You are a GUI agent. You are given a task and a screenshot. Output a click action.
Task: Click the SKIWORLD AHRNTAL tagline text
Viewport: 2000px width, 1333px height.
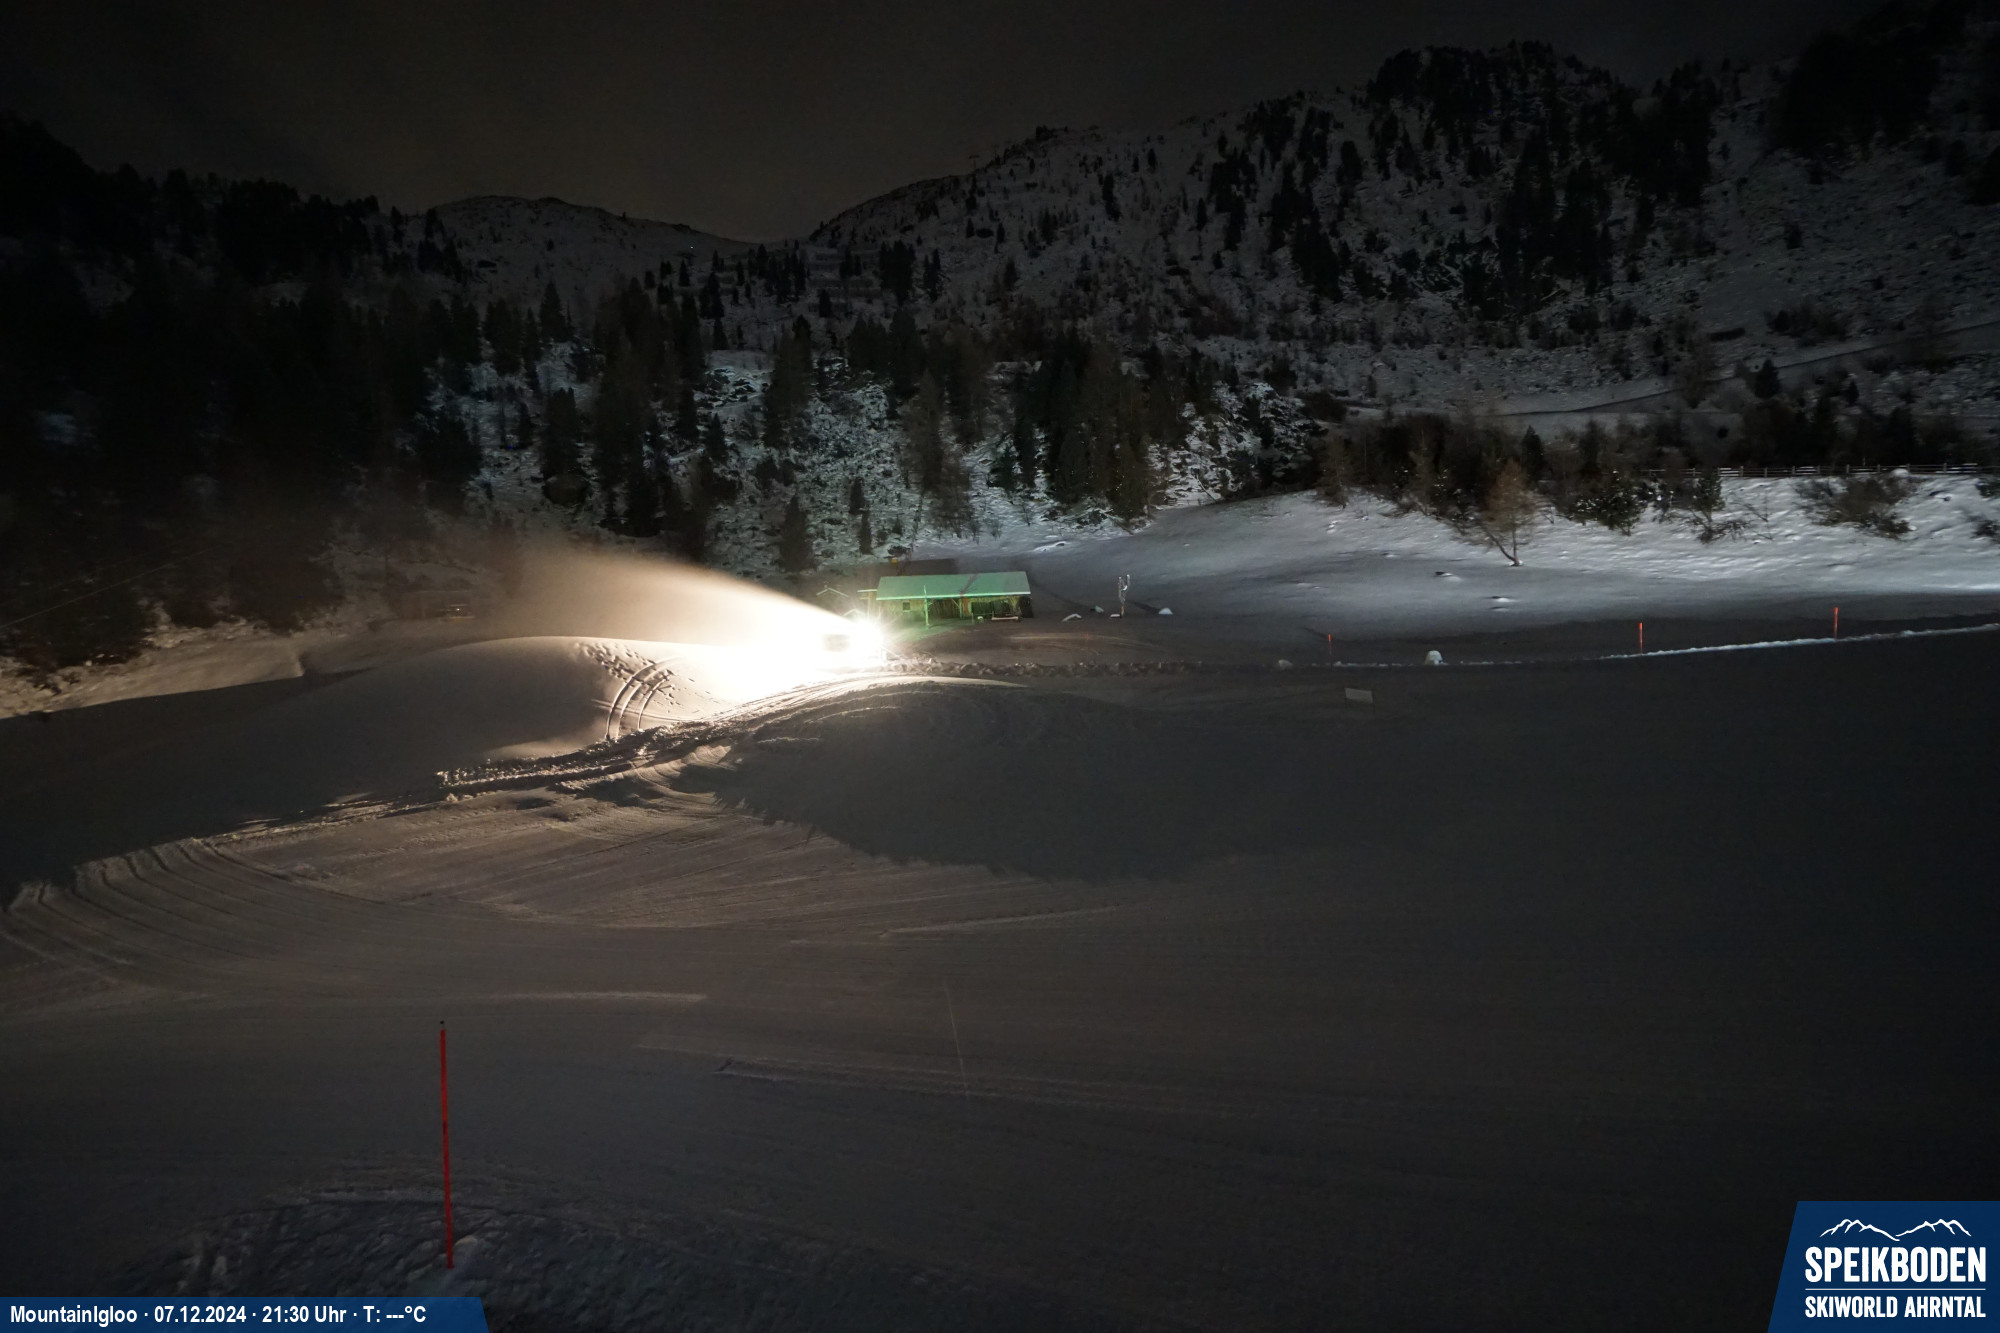1894,1306
